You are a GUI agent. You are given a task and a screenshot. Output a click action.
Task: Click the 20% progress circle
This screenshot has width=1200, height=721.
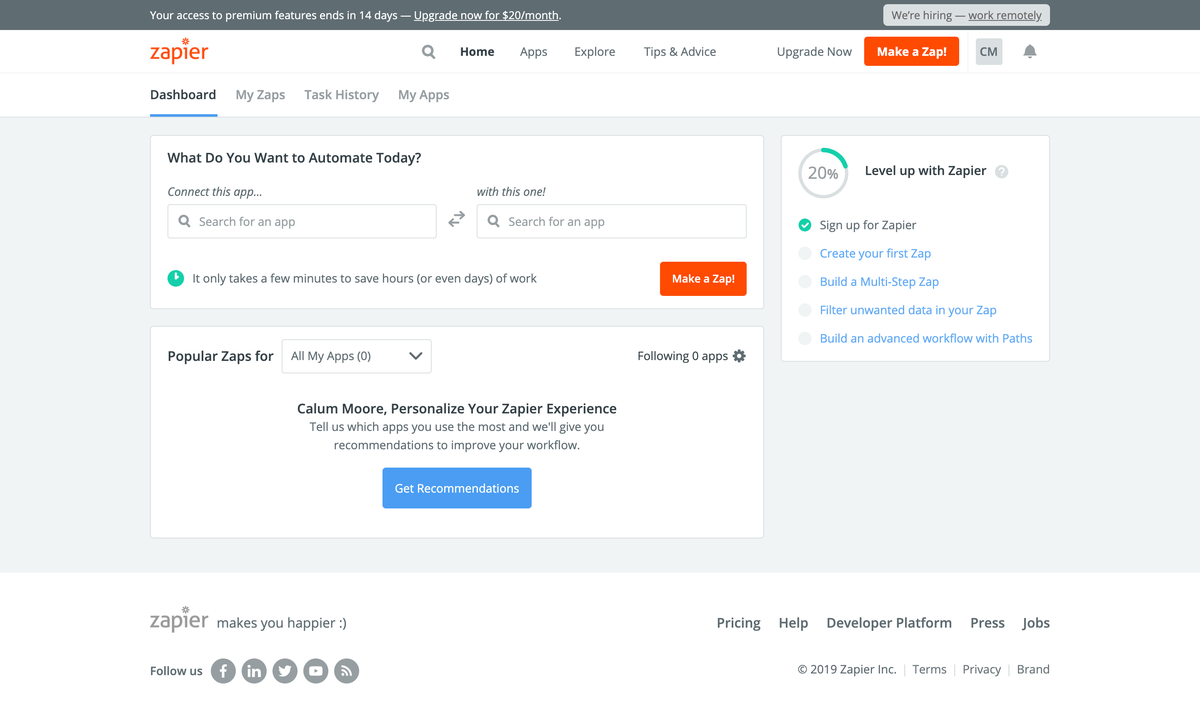pos(823,173)
